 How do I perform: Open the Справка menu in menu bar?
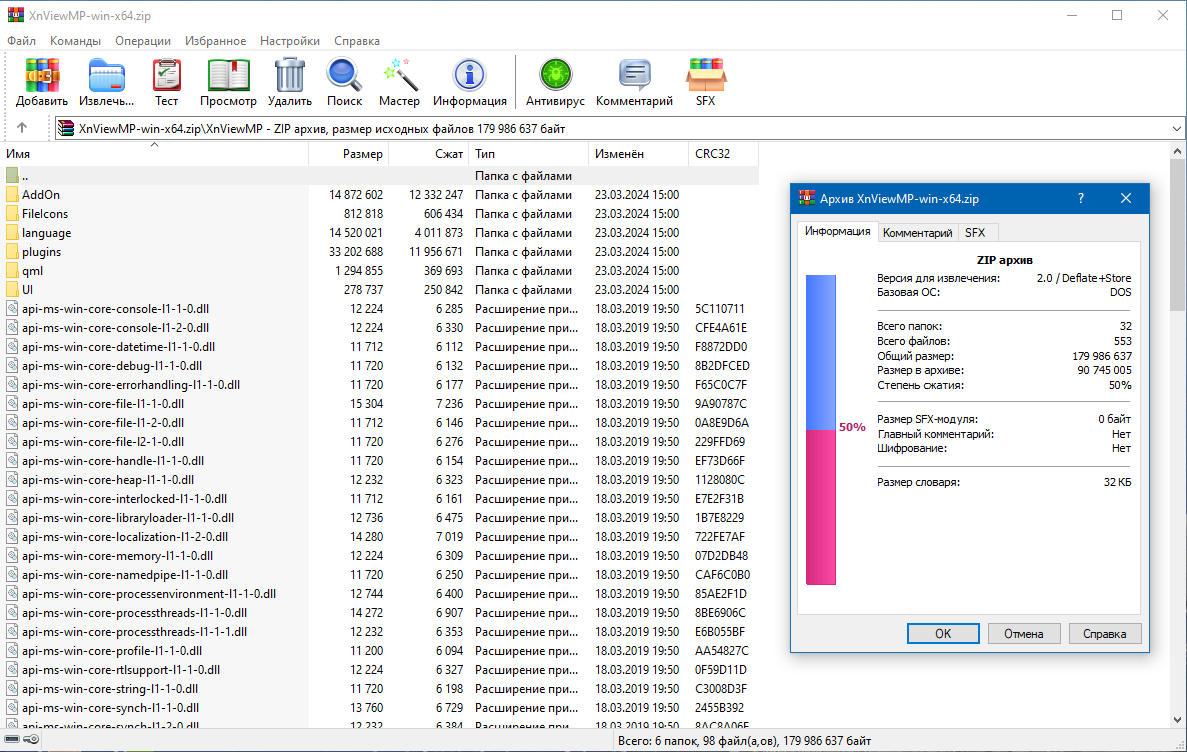[357, 41]
